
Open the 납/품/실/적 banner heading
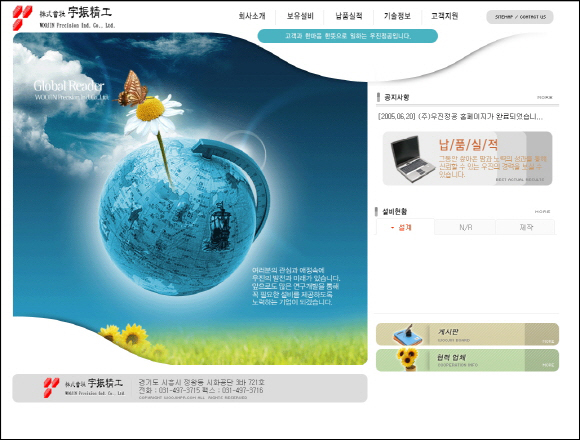point(468,145)
